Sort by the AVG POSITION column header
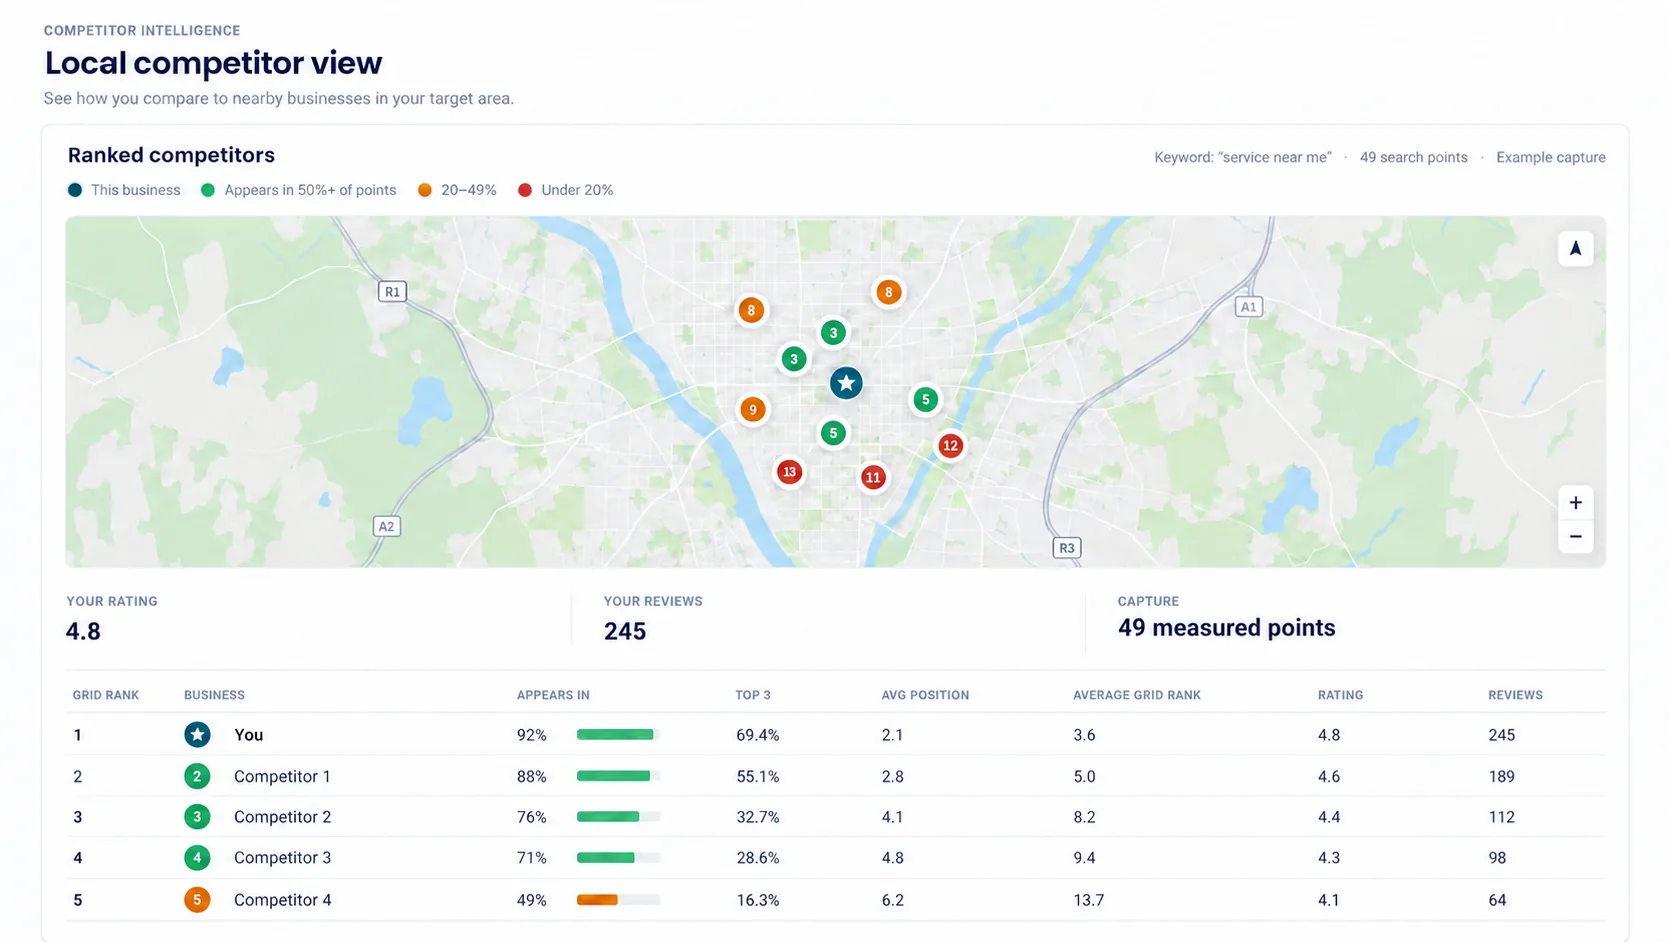The width and height of the screenshot is (1670, 942). (x=925, y=695)
